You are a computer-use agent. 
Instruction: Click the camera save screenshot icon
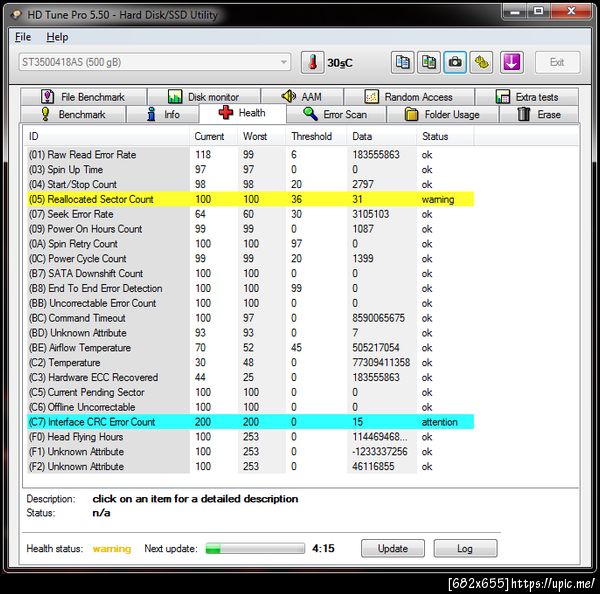coord(455,62)
